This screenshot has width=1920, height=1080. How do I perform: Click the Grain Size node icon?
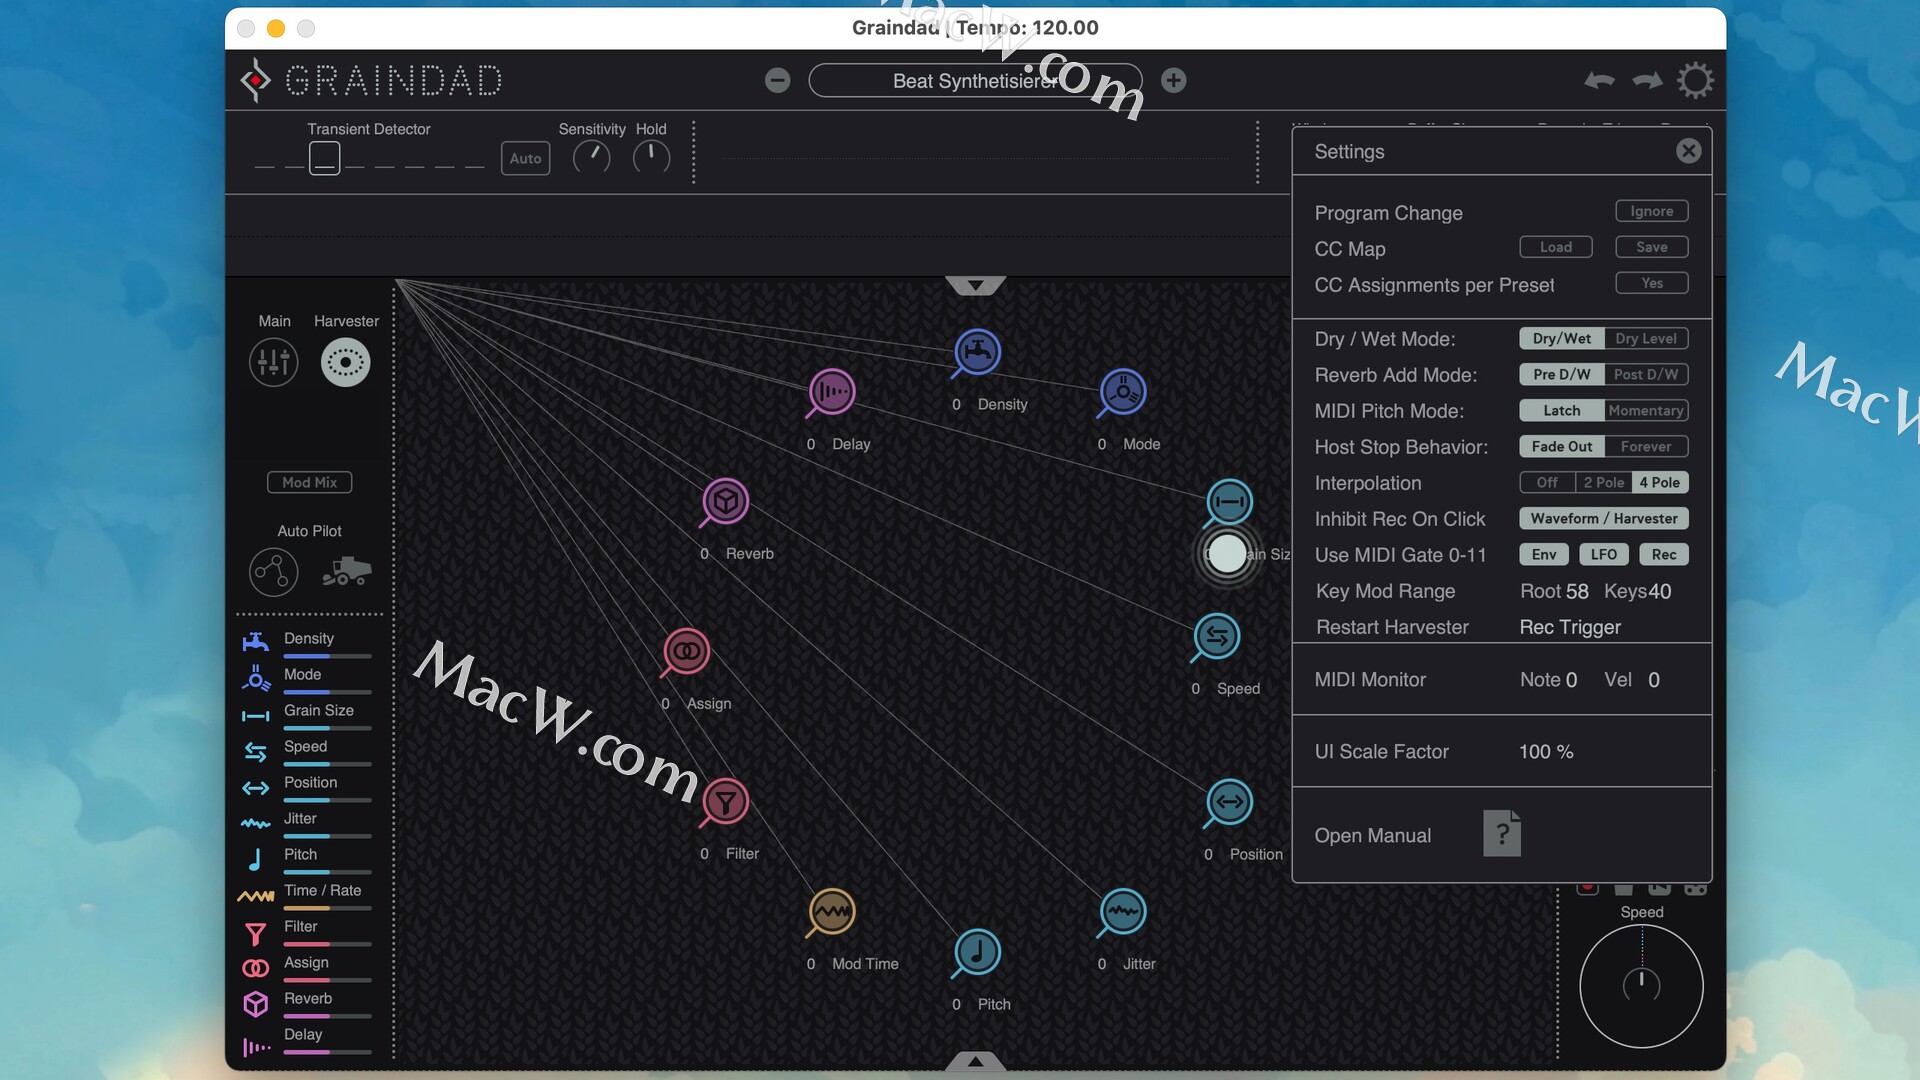pos(1229,501)
